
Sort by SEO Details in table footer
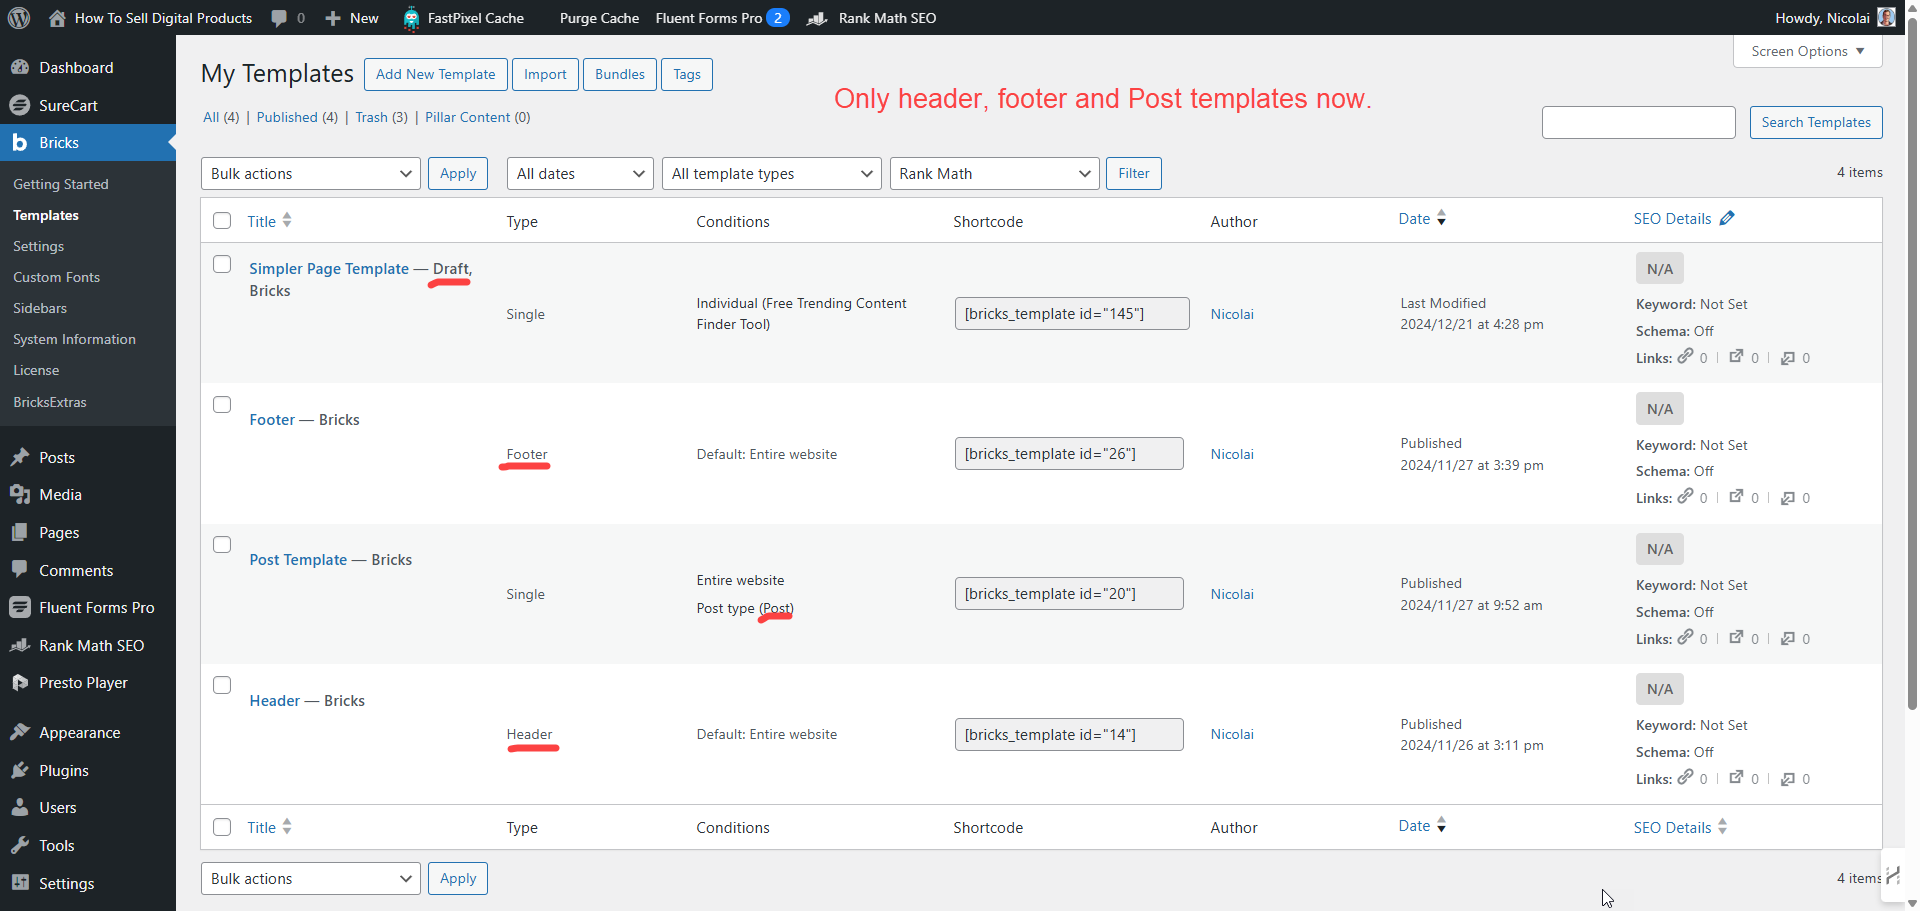tap(1680, 827)
